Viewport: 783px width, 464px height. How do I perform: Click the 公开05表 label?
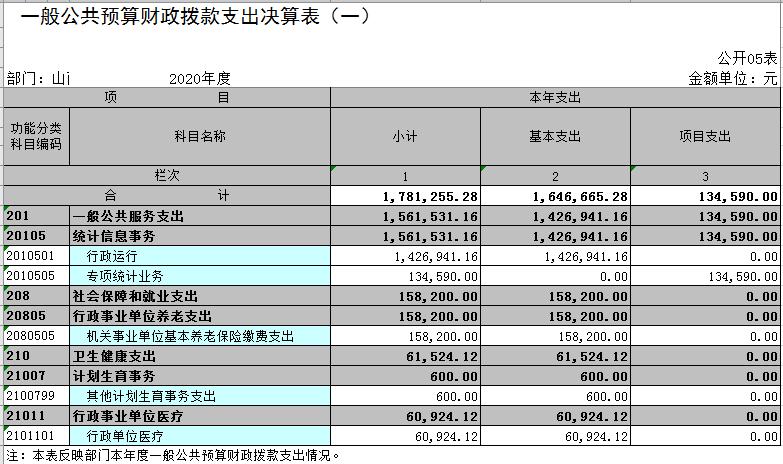[747, 58]
